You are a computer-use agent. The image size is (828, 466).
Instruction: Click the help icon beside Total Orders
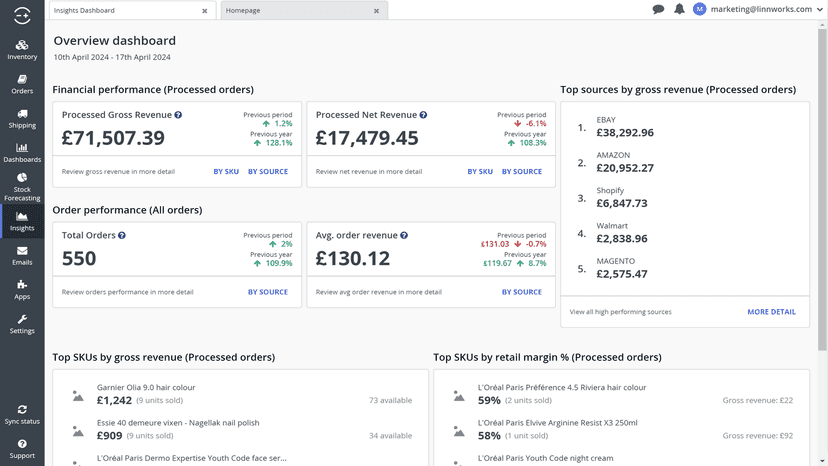(122, 236)
